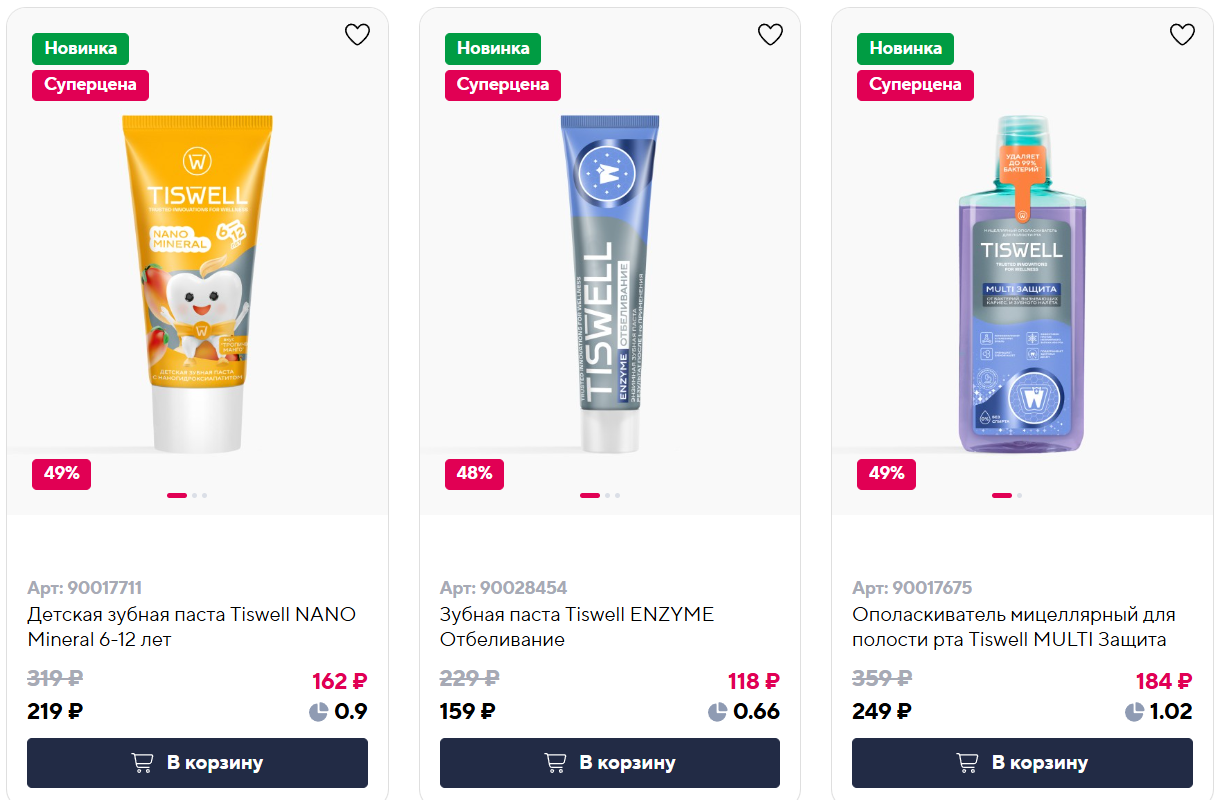Screen dimensions: 1222x800
Task: Click Новинка badge on the mouthwash card
Action: point(905,48)
